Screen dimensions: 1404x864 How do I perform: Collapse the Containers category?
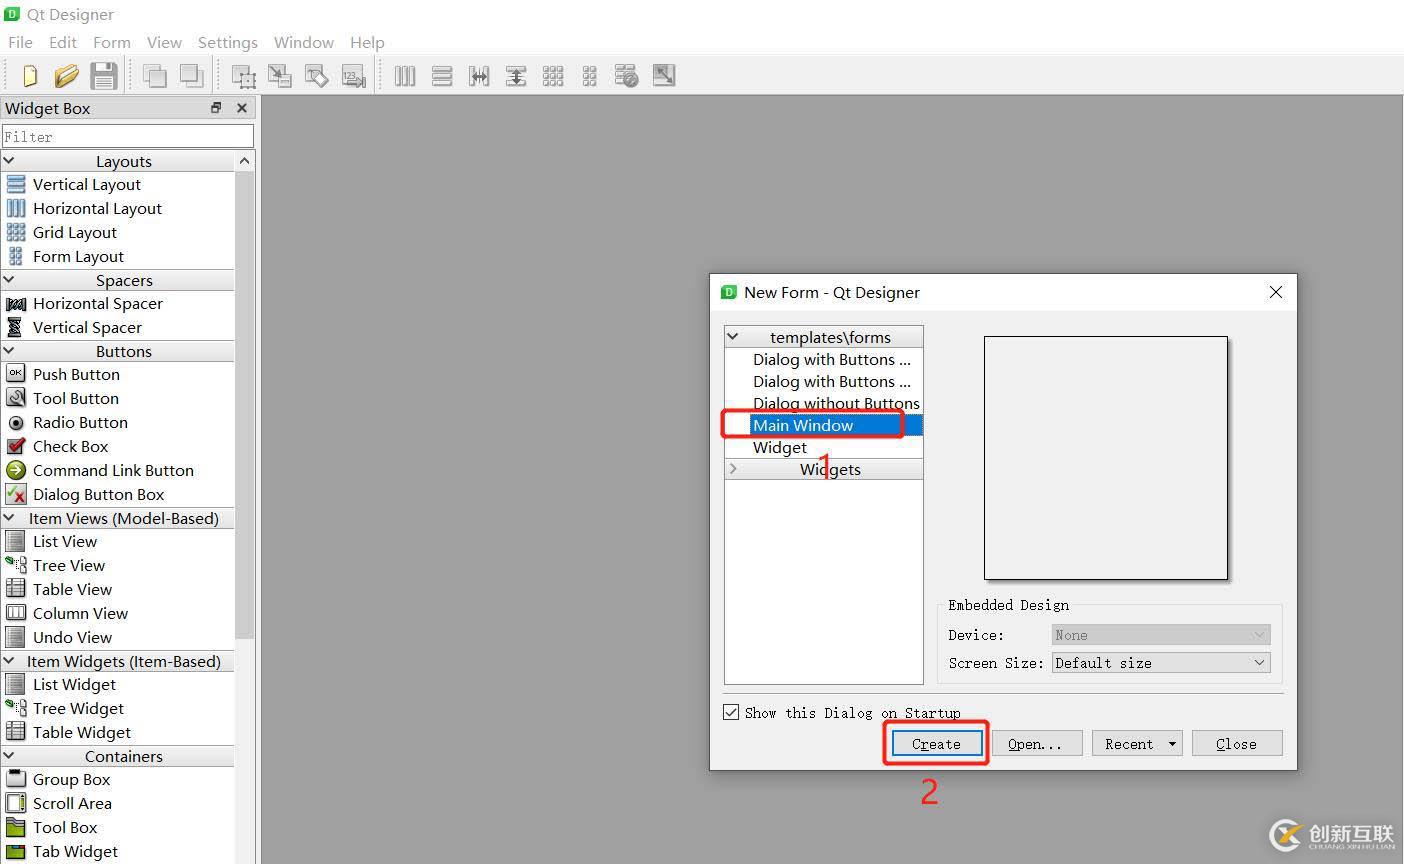9,756
